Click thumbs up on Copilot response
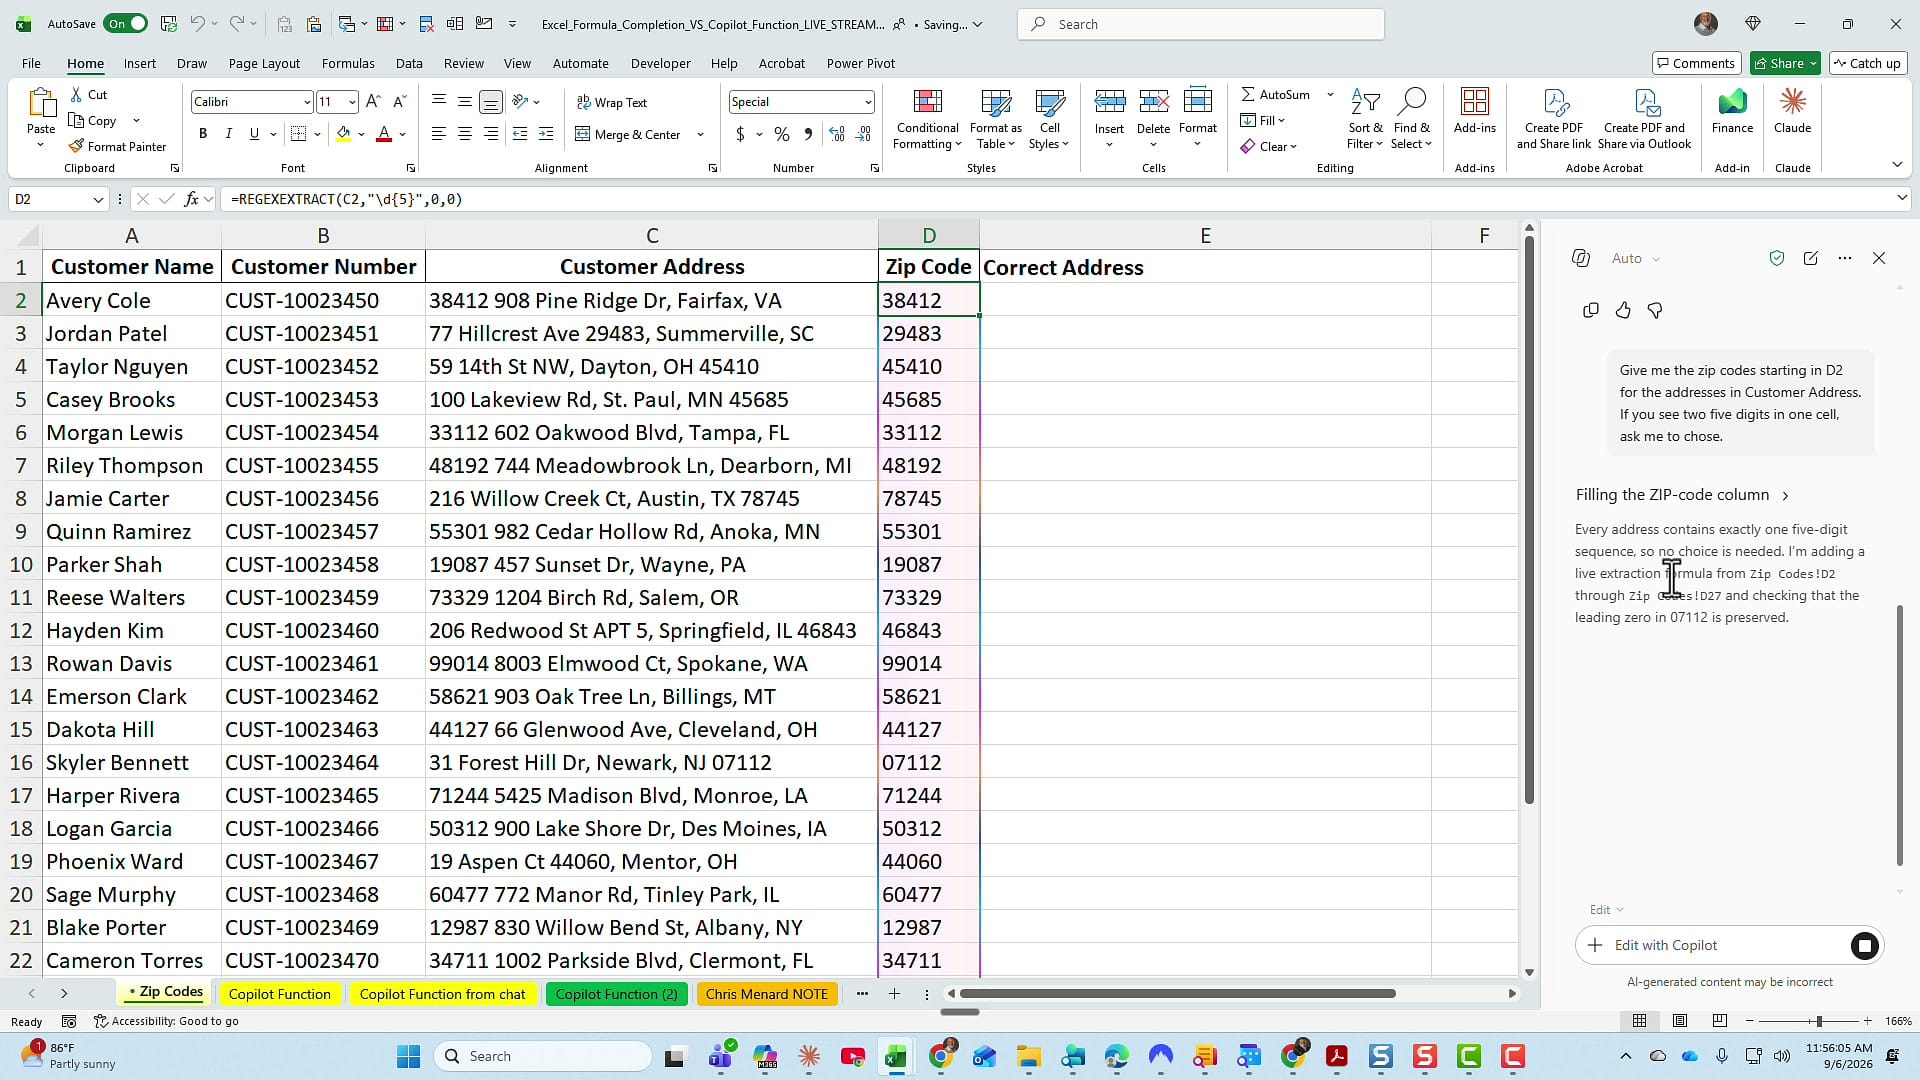 tap(1622, 310)
